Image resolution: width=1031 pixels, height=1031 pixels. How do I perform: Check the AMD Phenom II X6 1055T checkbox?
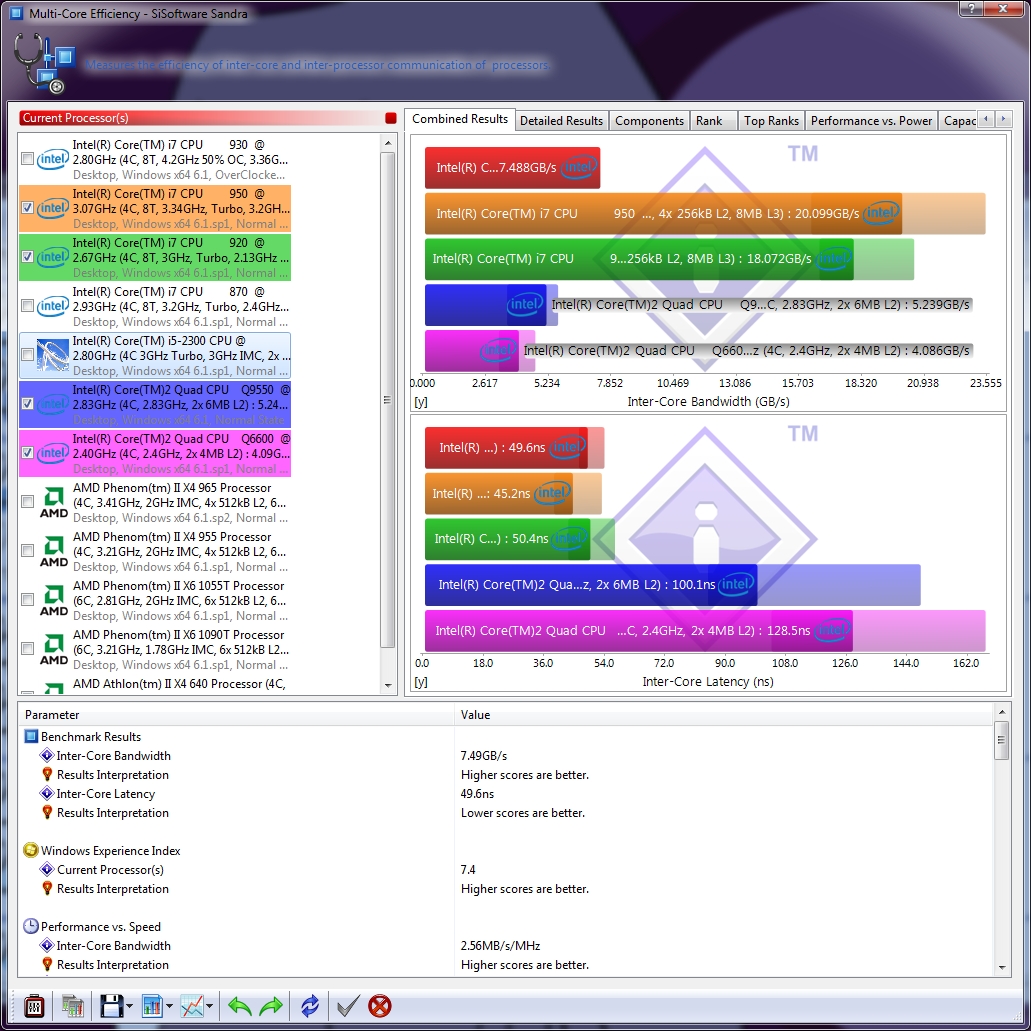[28, 600]
